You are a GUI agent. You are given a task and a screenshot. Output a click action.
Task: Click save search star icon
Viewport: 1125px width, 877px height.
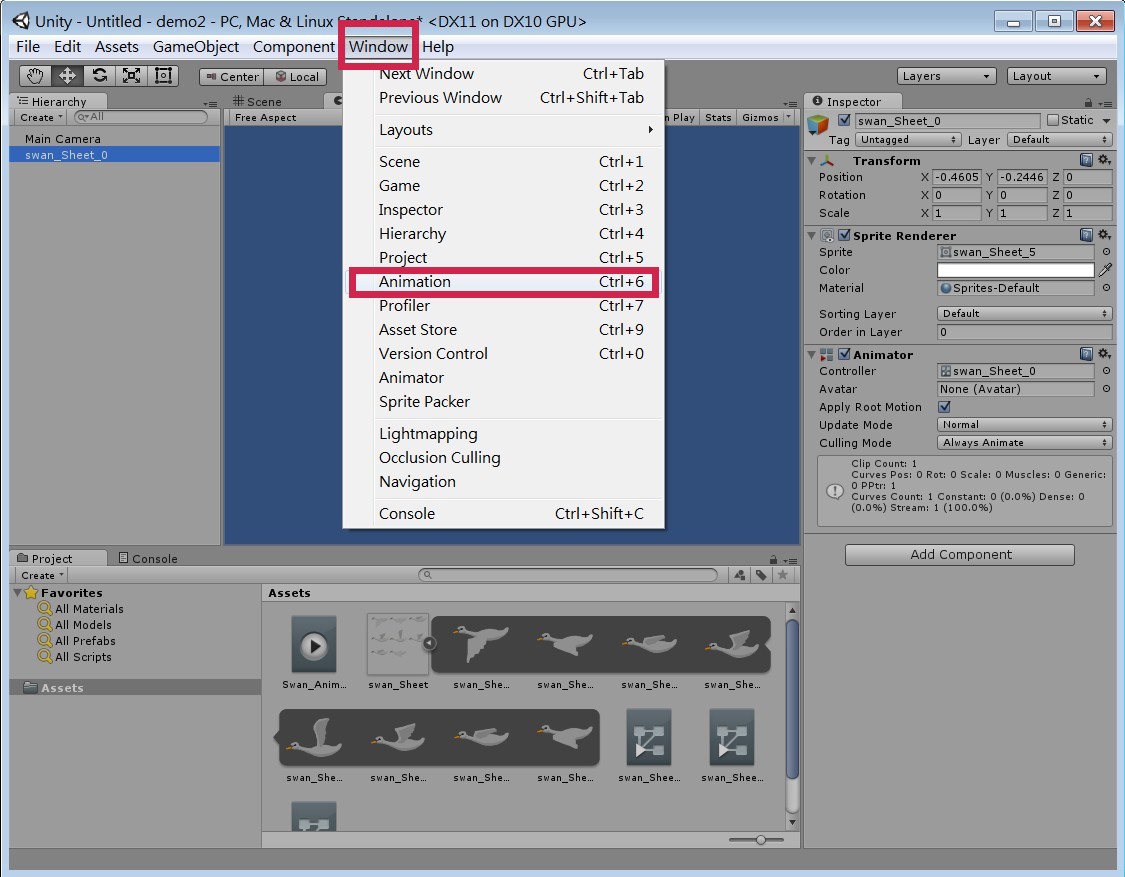tap(783, 575)
